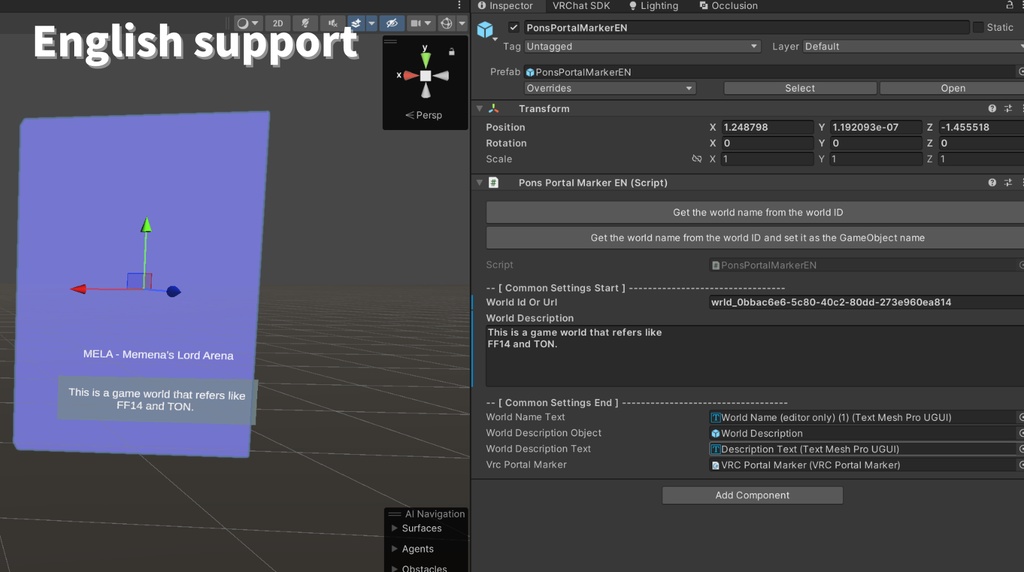Click Position Y field 1.192093e-07
Viewport: 1024px width, 572px height.
(x=875, y=127)
